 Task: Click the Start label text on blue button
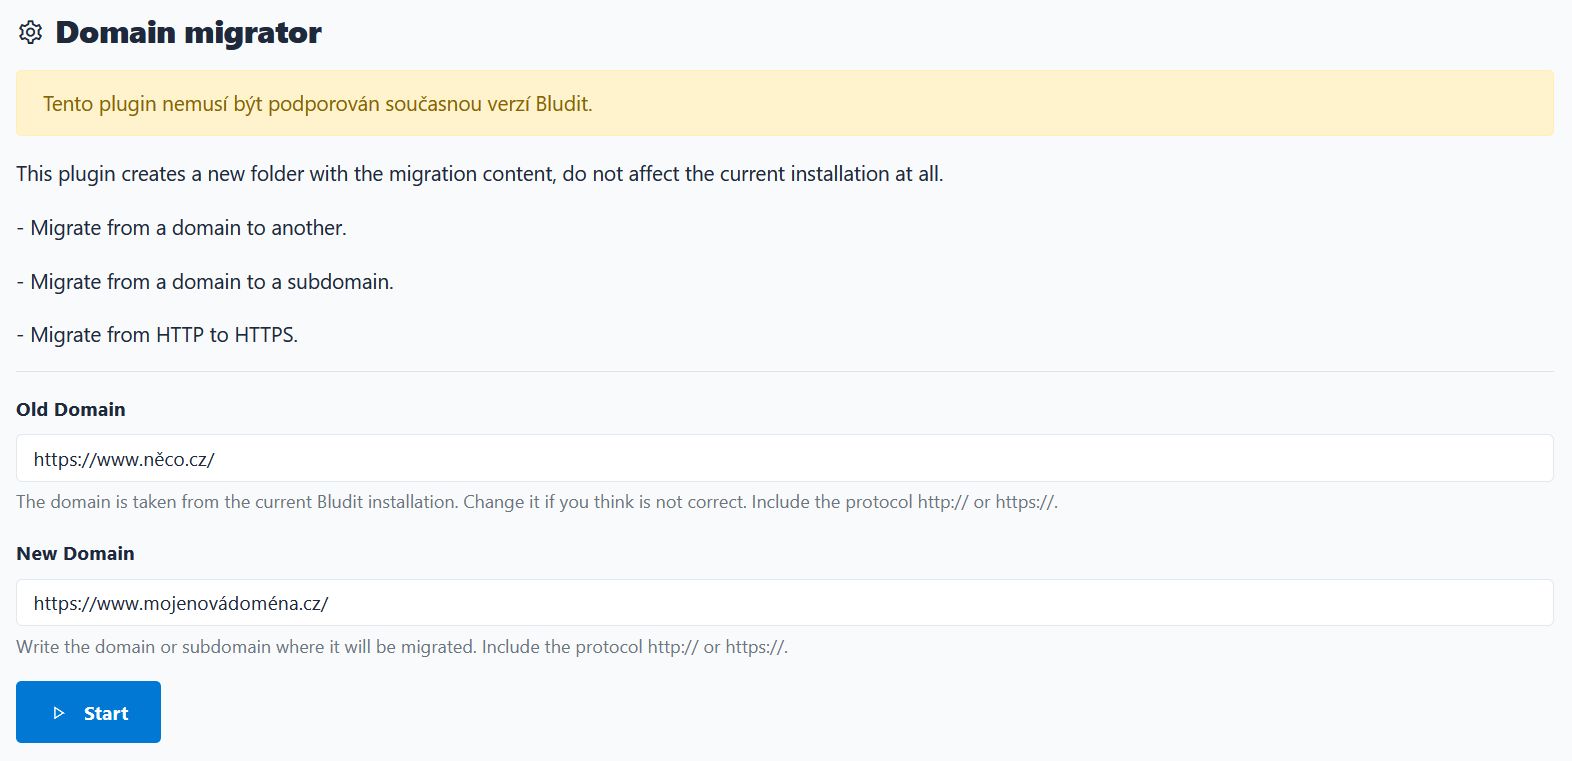[106, 713]
